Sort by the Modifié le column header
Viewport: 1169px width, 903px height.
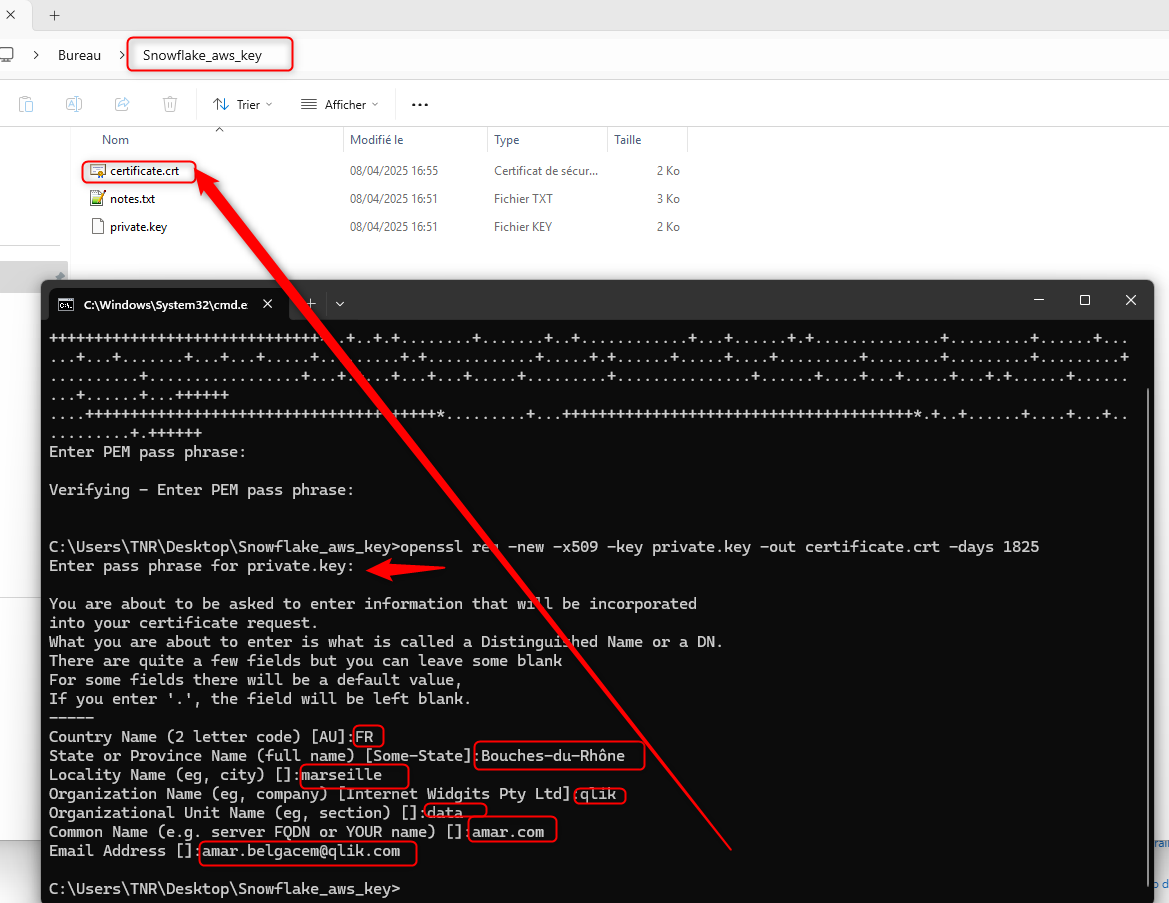(376, 140)
